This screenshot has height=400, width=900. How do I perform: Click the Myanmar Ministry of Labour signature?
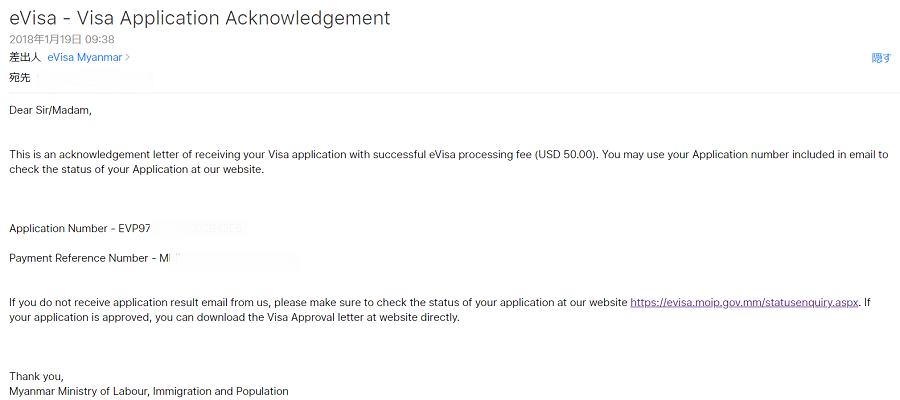coord(149,391)
